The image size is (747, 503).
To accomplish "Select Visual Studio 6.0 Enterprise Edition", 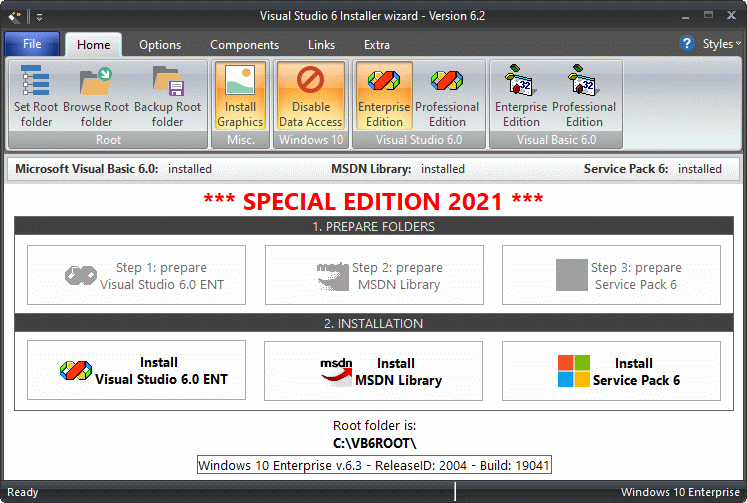I will click(384, 96).
